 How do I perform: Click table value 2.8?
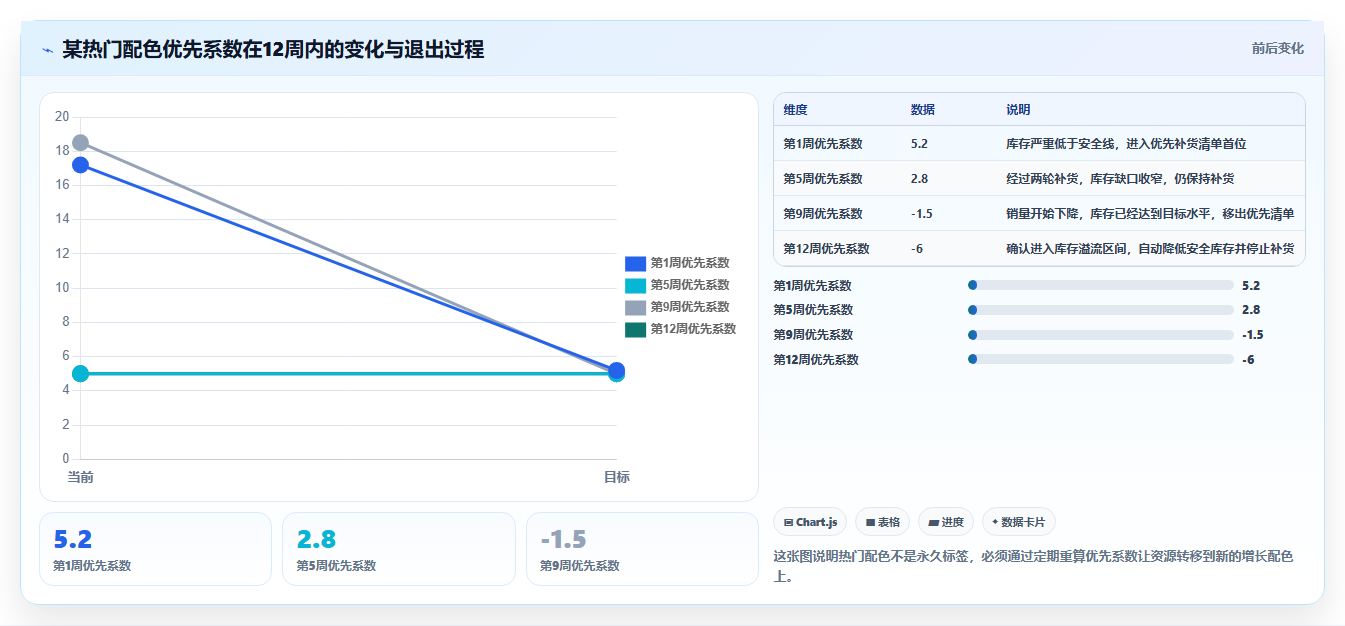[919, 179]
